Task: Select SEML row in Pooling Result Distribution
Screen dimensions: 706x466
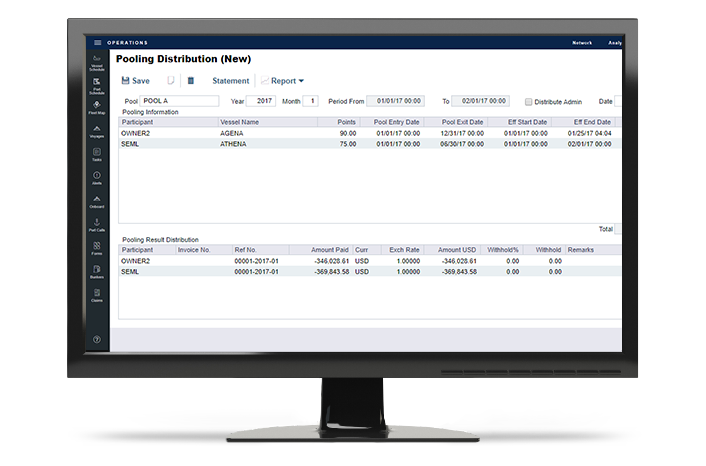Action: click(x=370, y=272)
